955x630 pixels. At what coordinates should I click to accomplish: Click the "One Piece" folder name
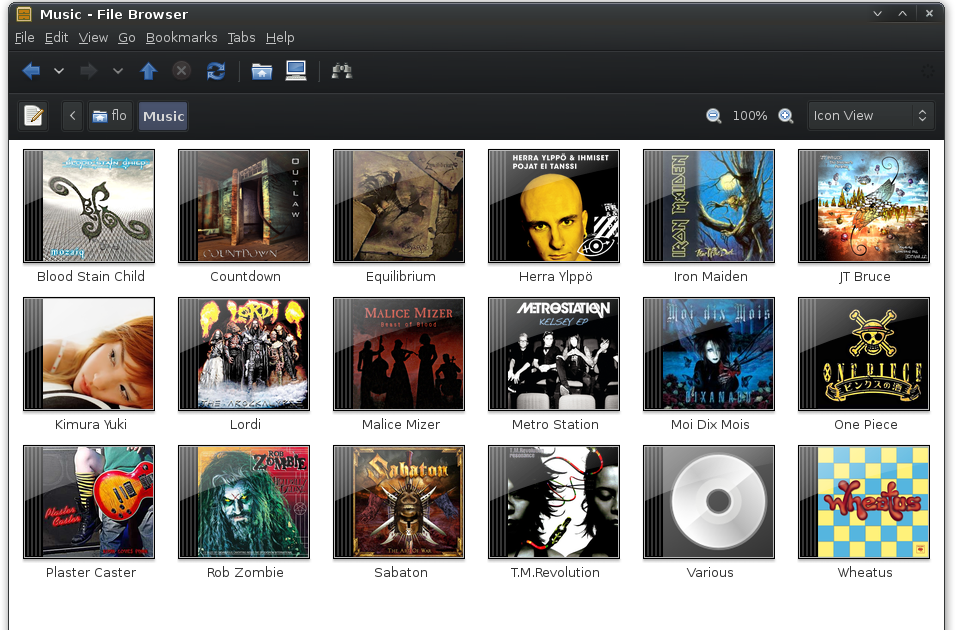click(x=865, y=425)
